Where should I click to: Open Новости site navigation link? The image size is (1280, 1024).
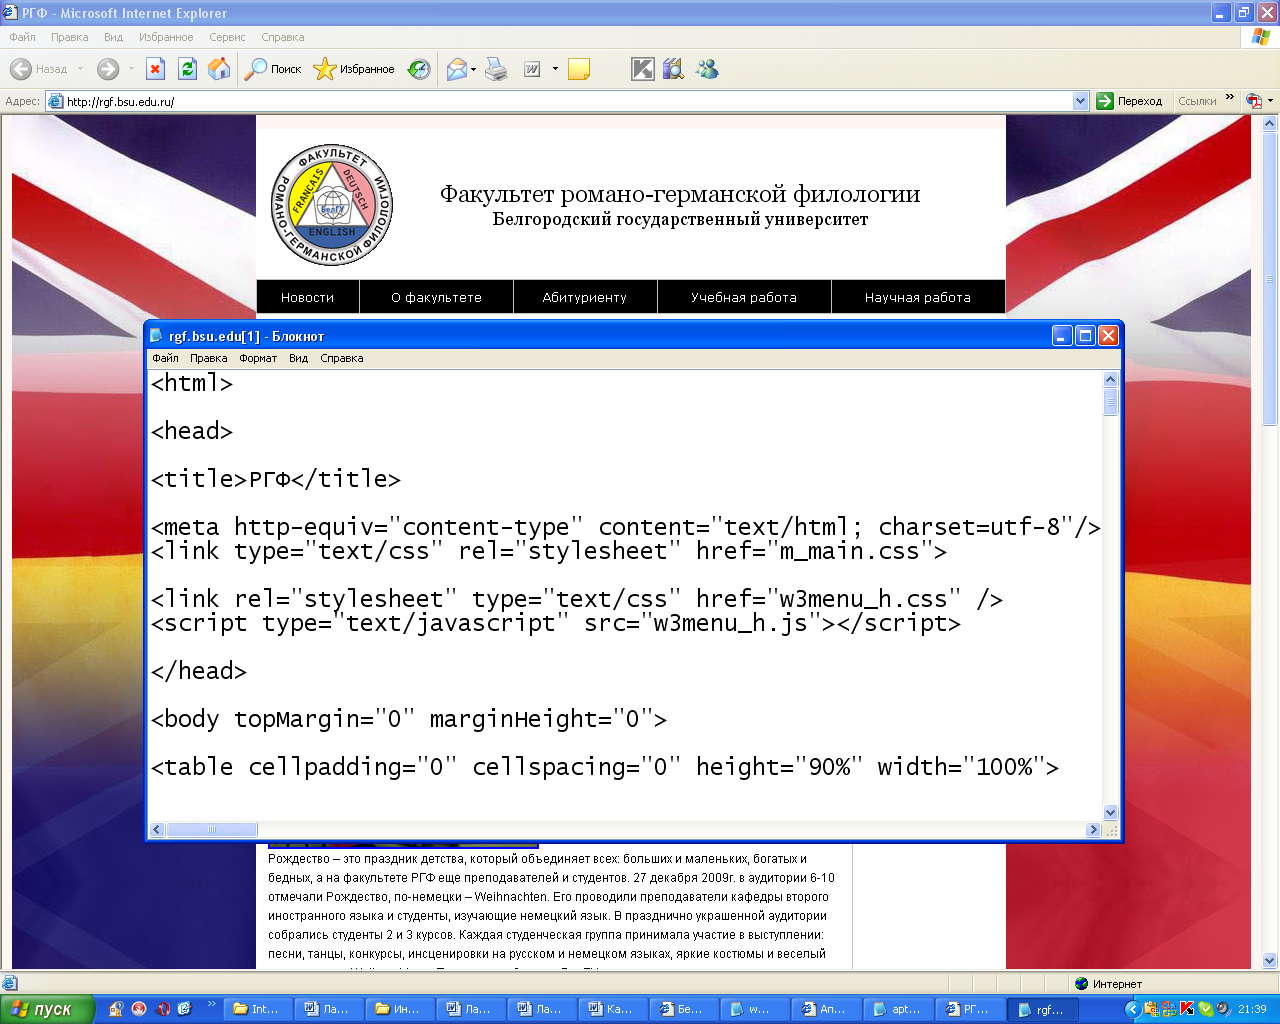tap(307, 297)
